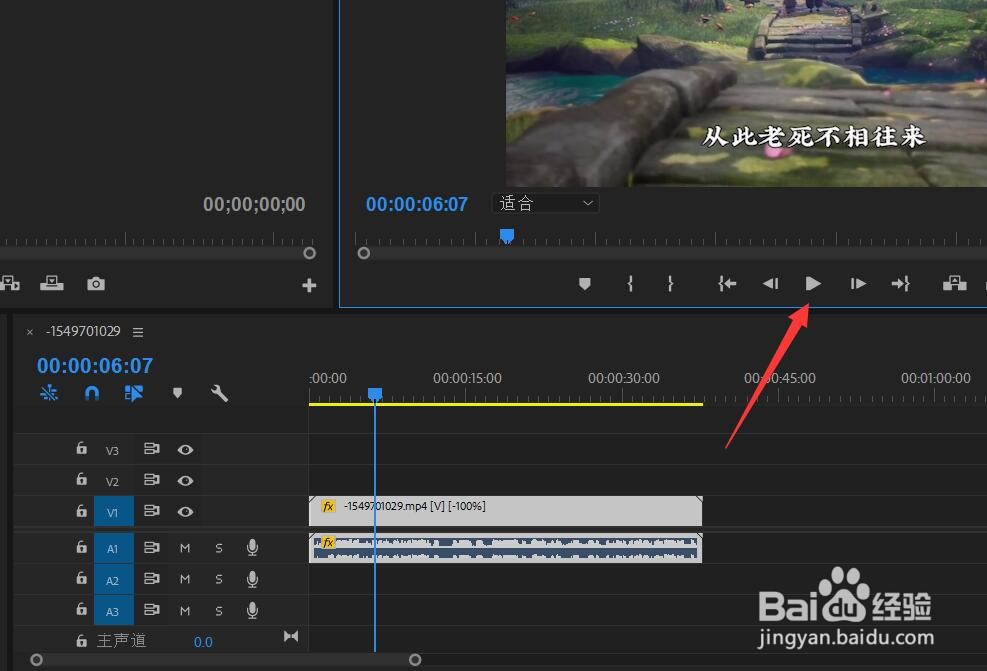
Task: Solo track A2
Action: point(219,579)
